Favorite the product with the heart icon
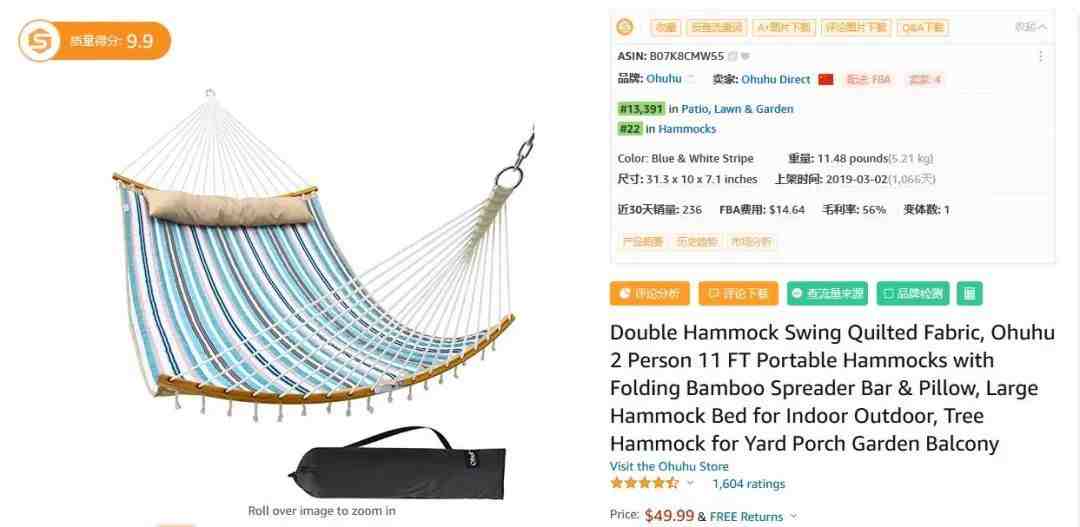Screen dimensions: 1080x527 click(745, 56)
